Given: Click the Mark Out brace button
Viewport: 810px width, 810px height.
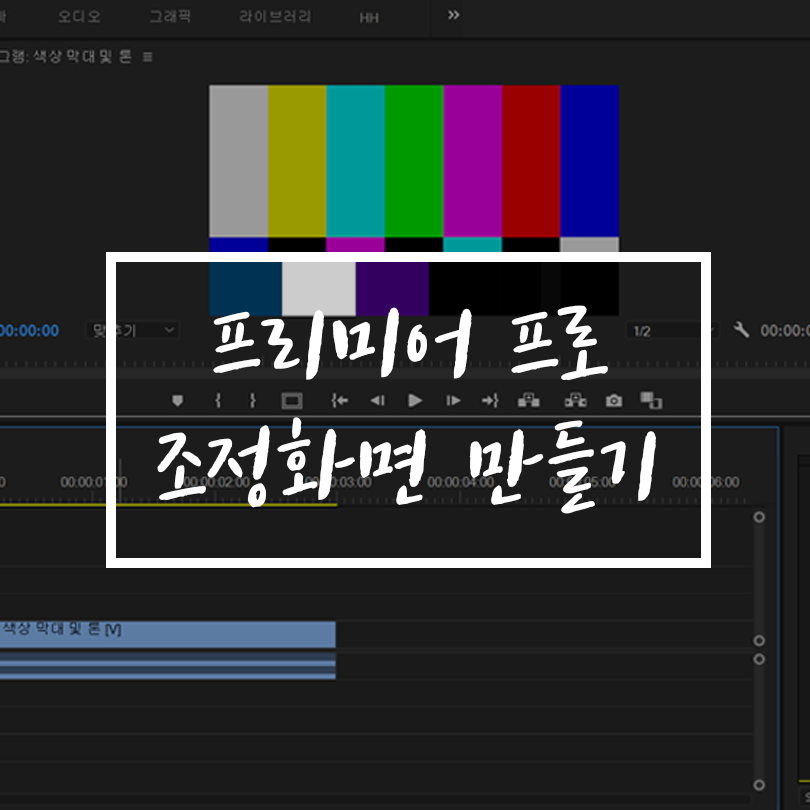Looking at the screenshot, I should (253, 400).
